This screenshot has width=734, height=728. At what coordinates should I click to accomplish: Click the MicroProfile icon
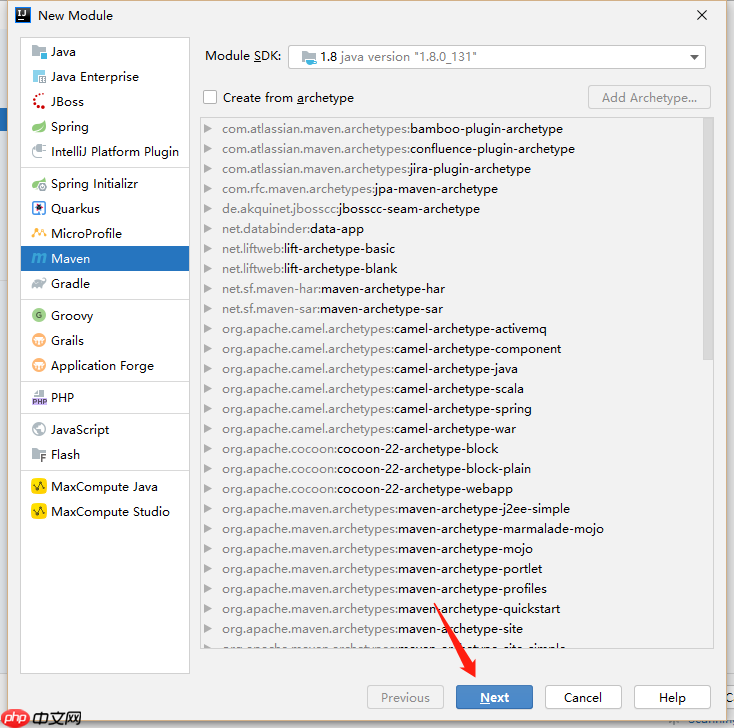(39, 233)
